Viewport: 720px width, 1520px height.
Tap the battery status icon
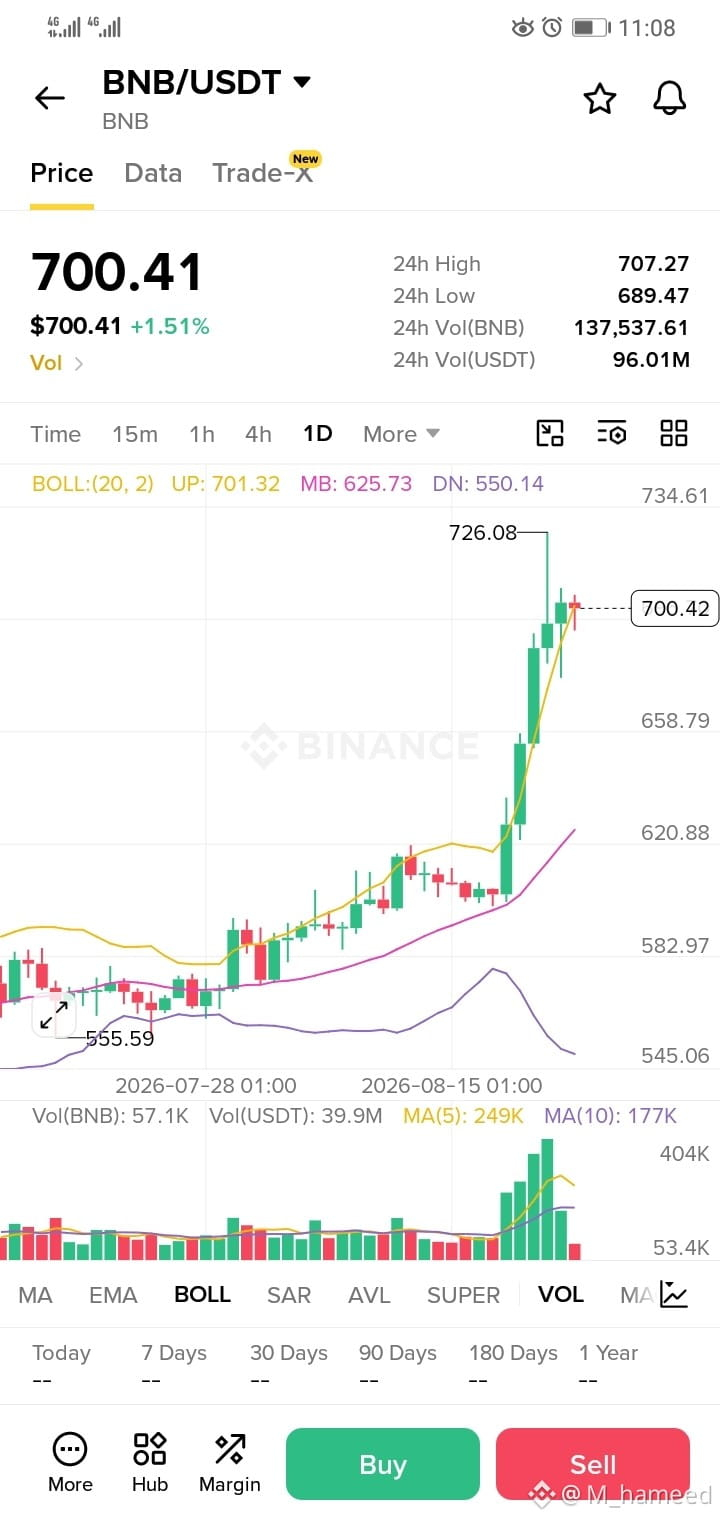591,27
